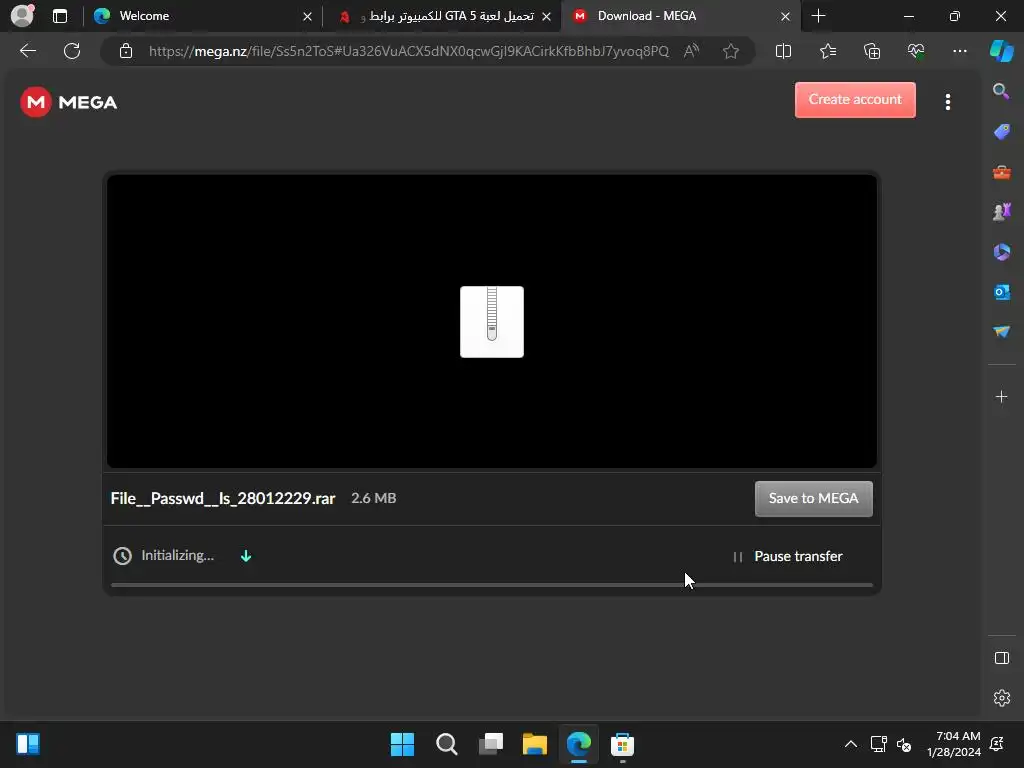Open Edge Settings and more menu
Image resolution: width=1024 pixels, height=768 pixels.
[959, 51]
